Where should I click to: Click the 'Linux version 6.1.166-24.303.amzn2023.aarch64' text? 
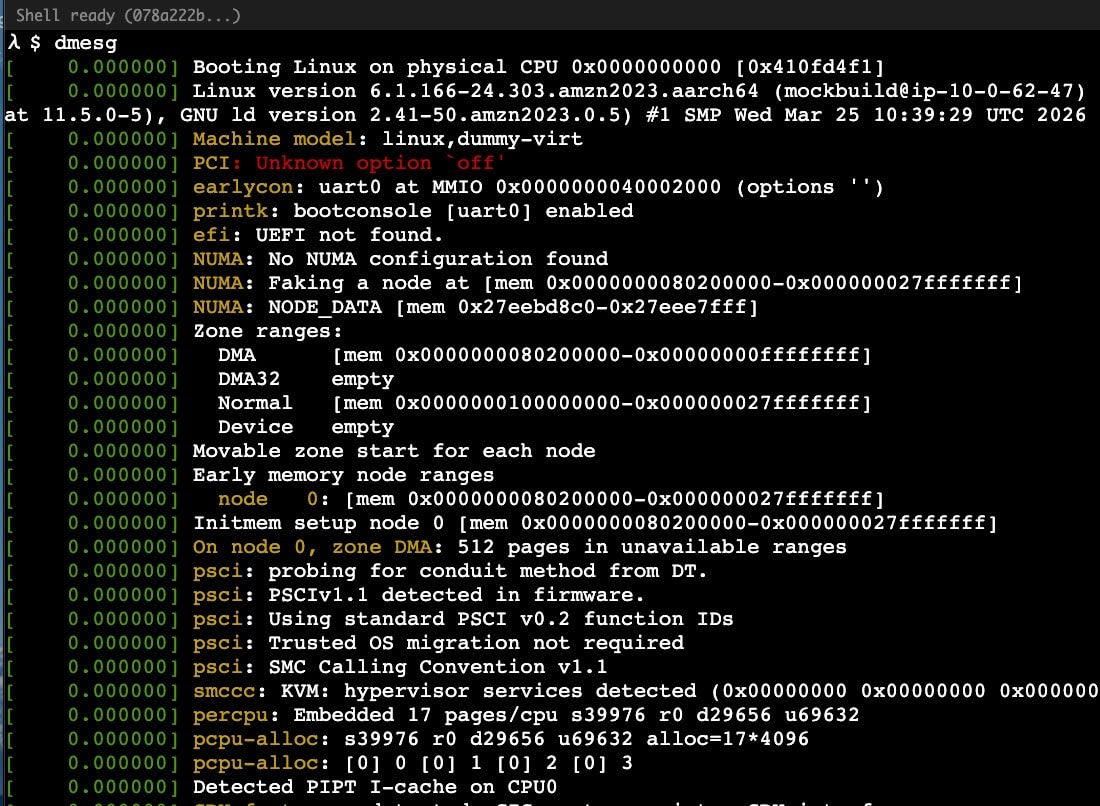coord(476,91)
